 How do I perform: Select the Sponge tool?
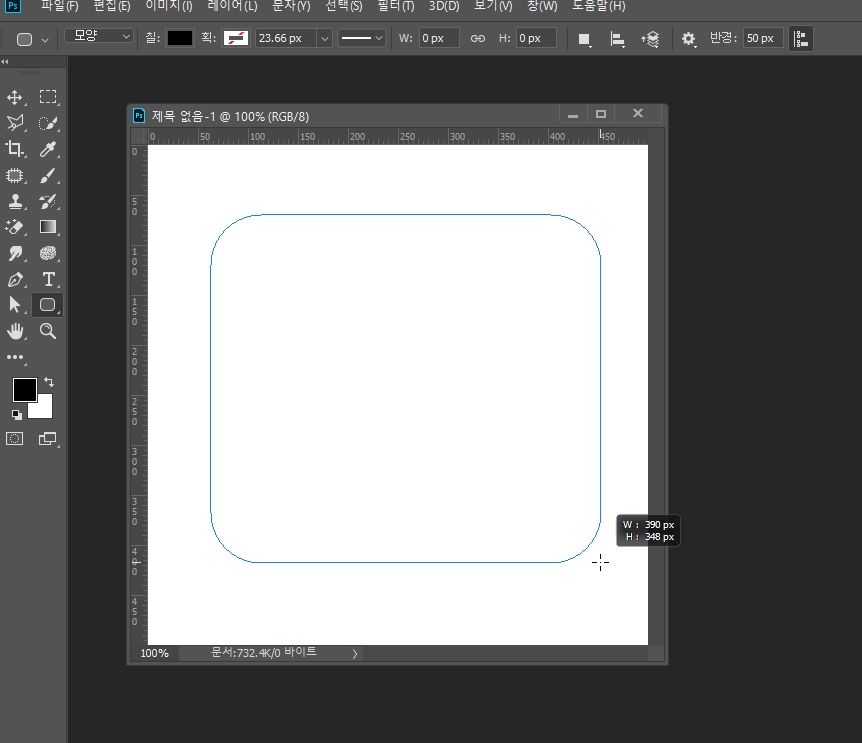[x=48, y=253]
